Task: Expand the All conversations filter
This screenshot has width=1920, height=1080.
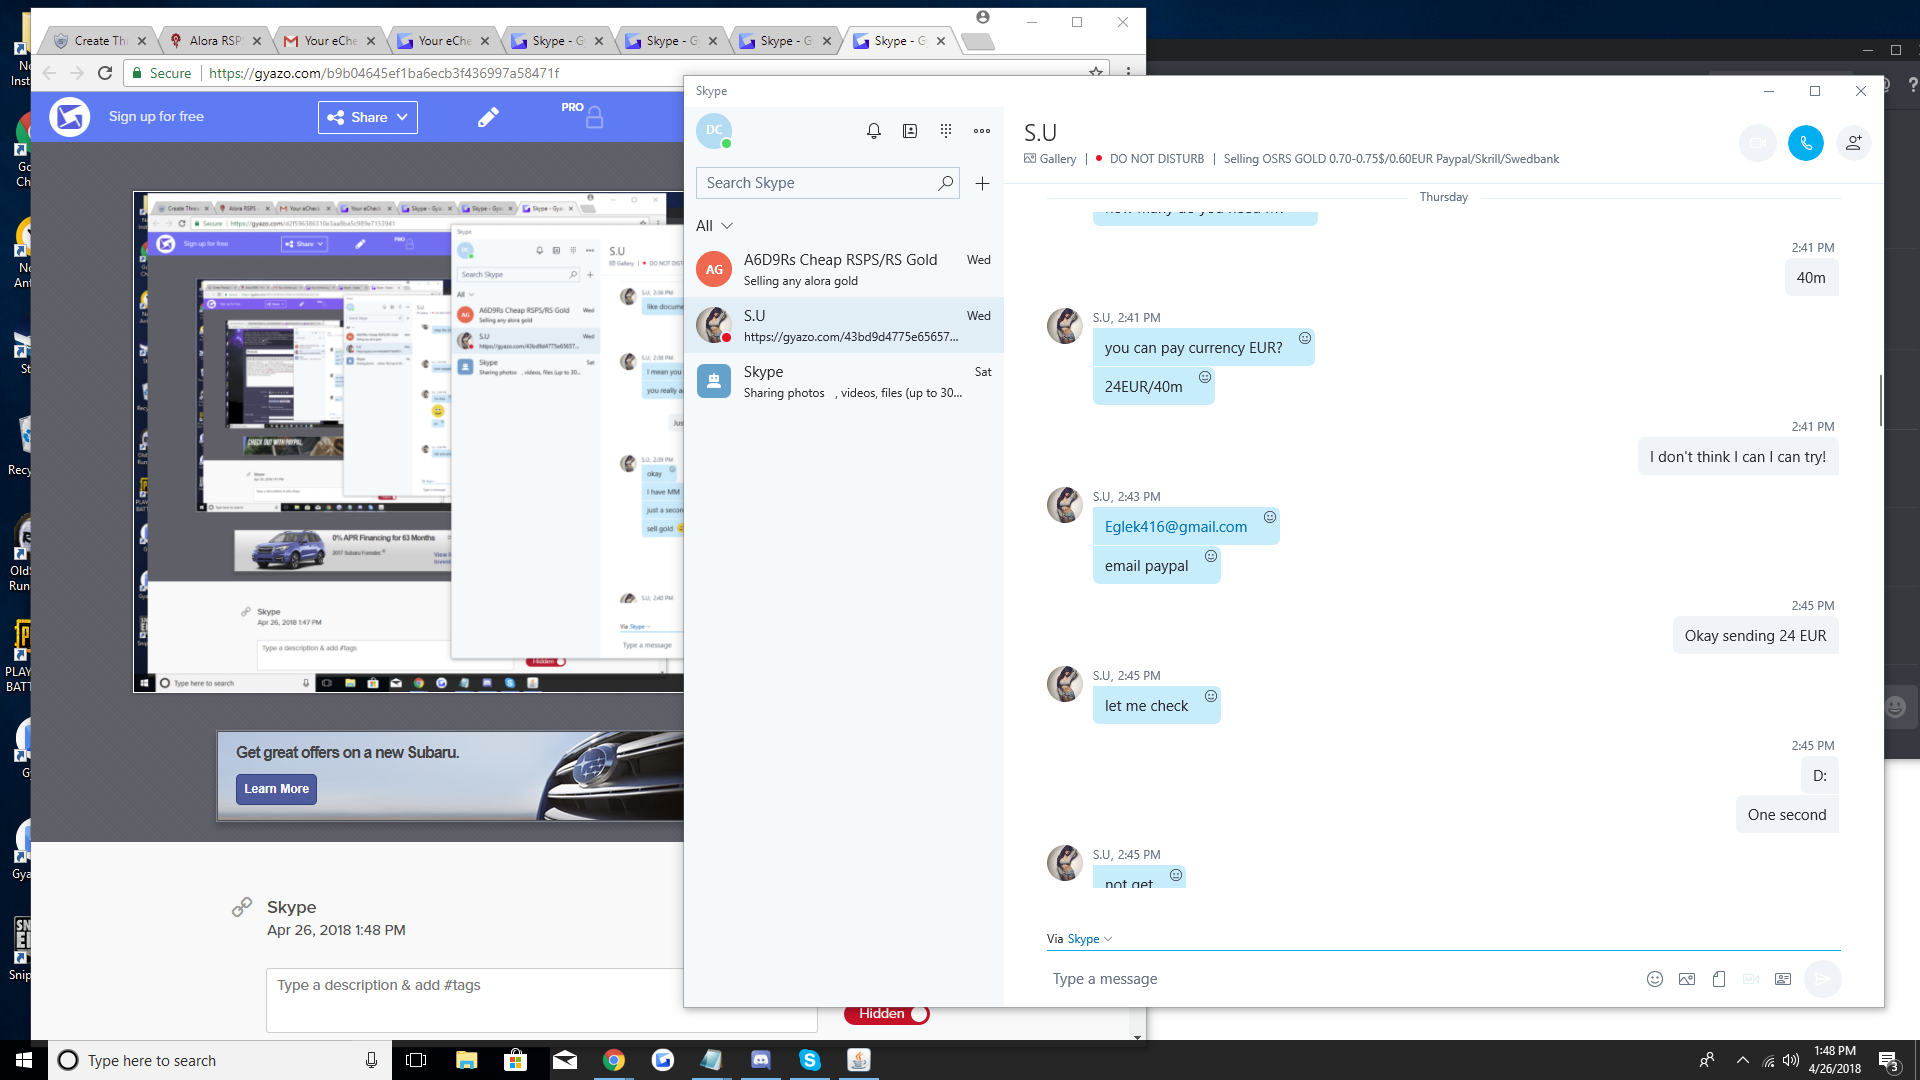Action: click(x=714, y=226)
